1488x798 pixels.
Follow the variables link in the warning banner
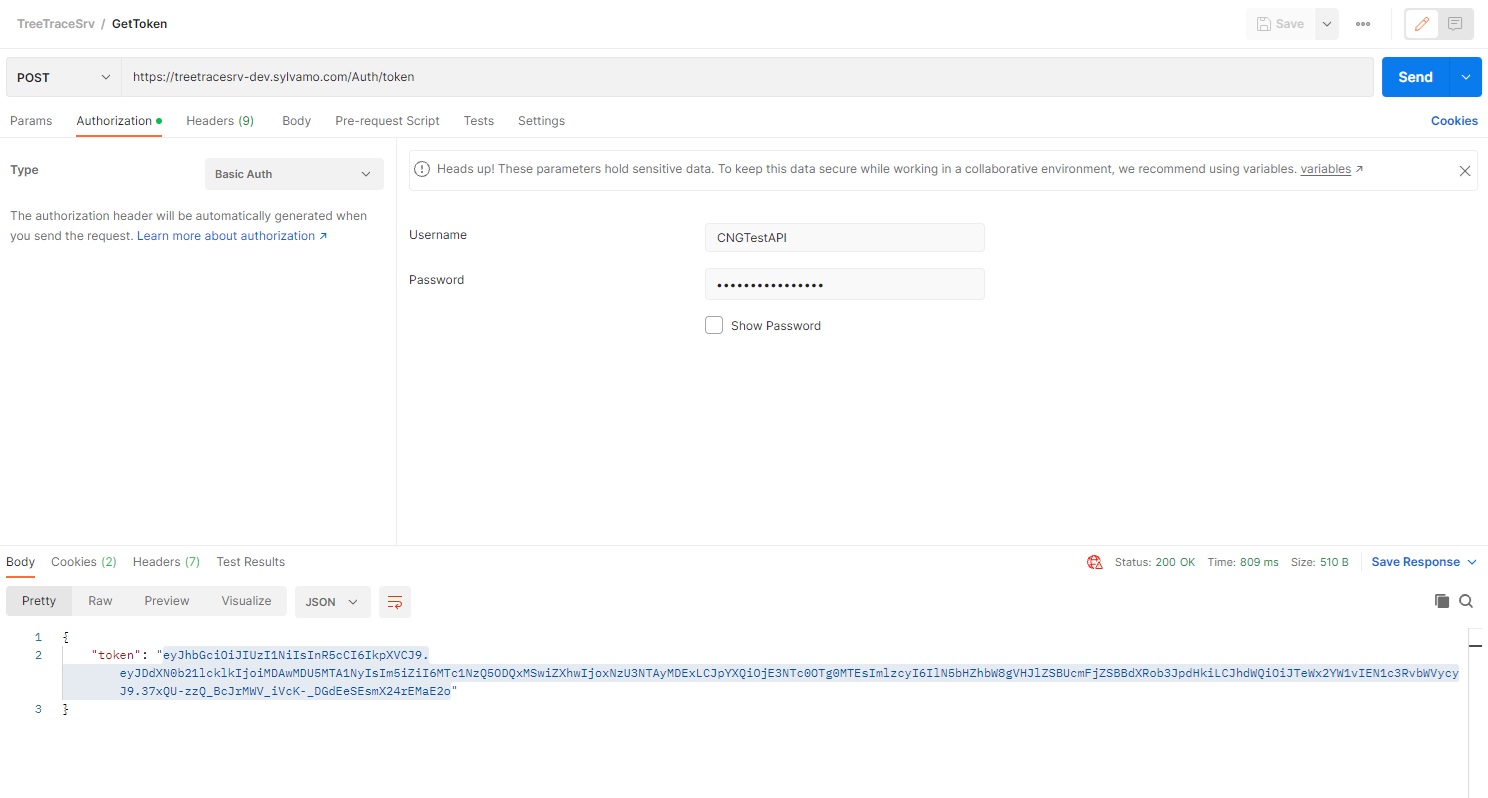pyautogui.click(x=1325, y=169)
